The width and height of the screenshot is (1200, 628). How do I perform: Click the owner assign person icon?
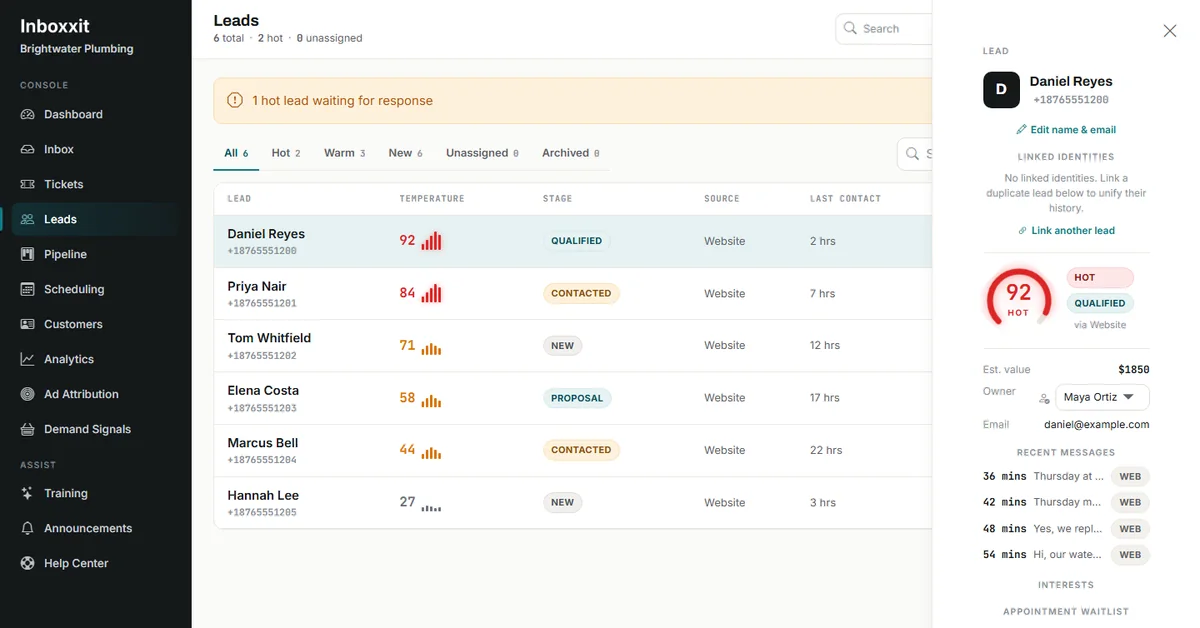[x=1044, y=398]
